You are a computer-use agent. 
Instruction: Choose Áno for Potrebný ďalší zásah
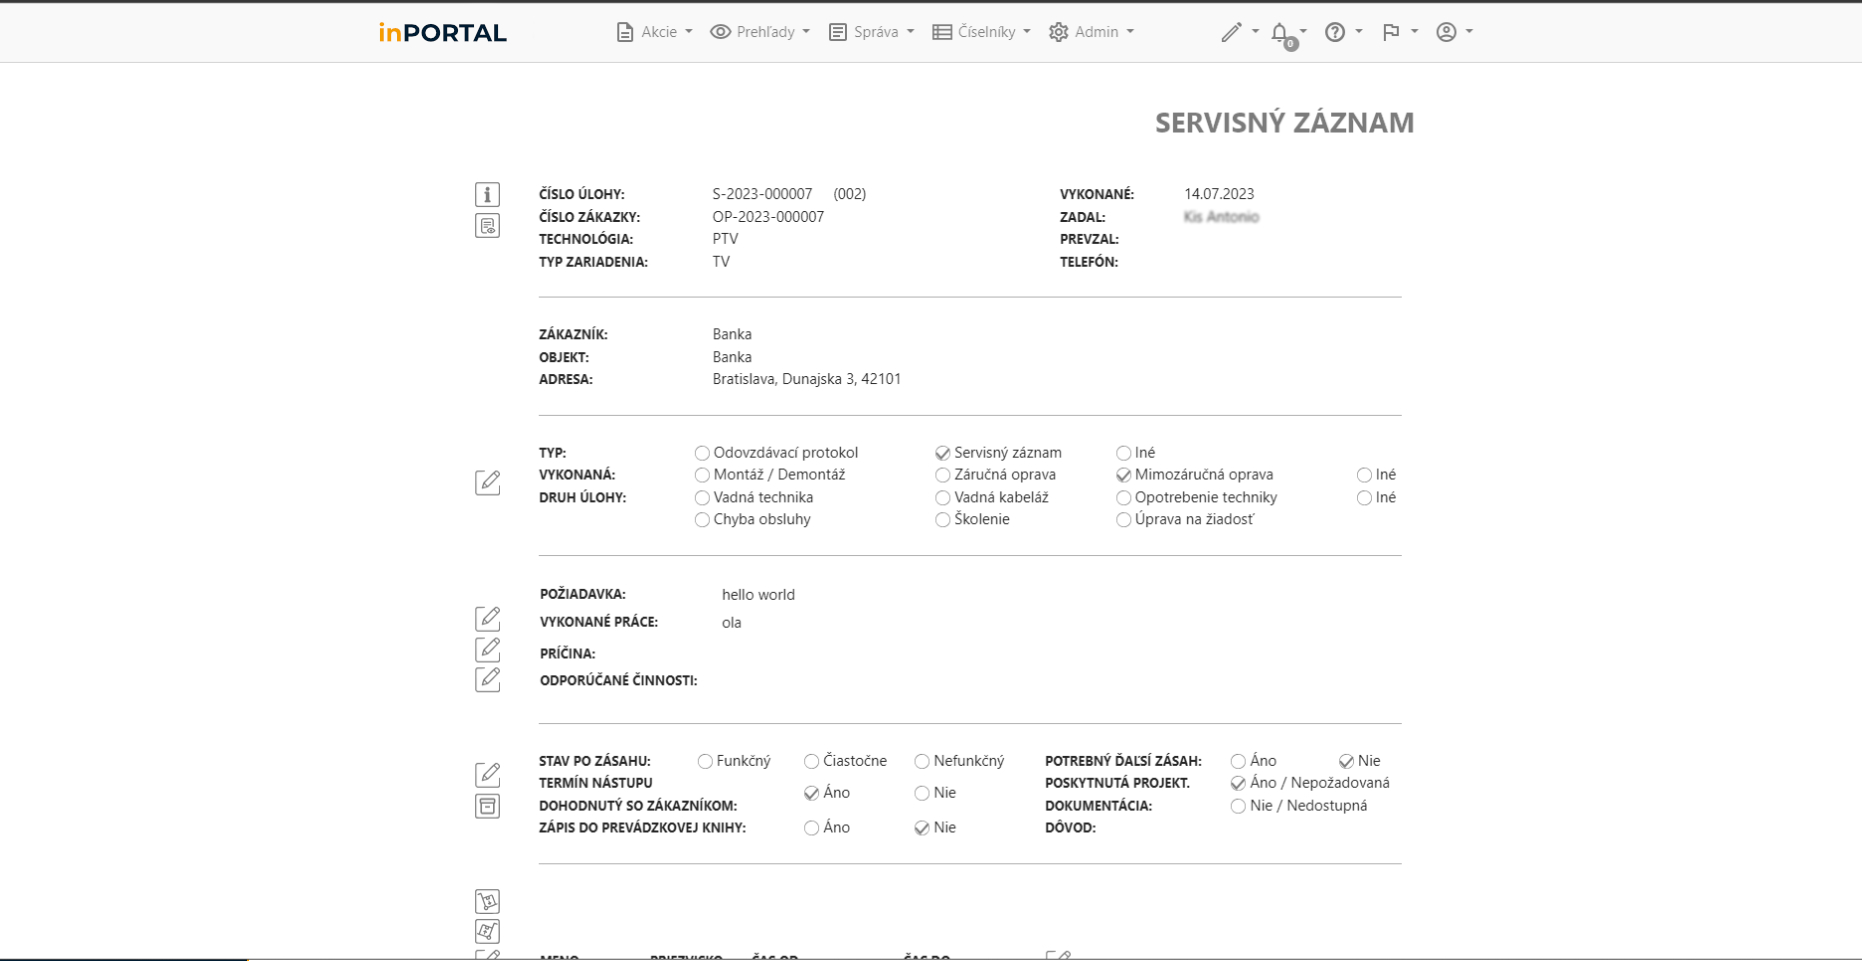pyautogui.click(x=1238, y=761)
